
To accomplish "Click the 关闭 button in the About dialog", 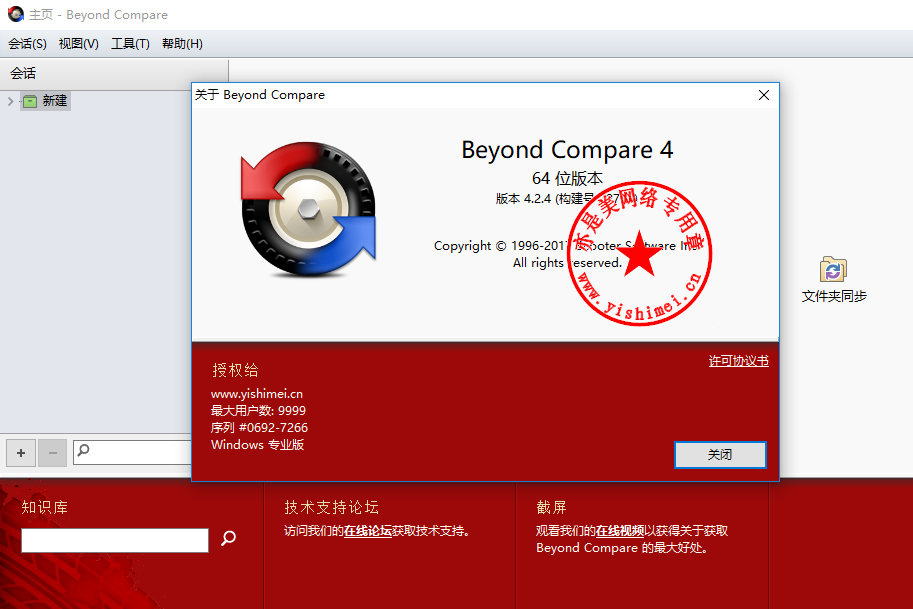I will (720, 455).
